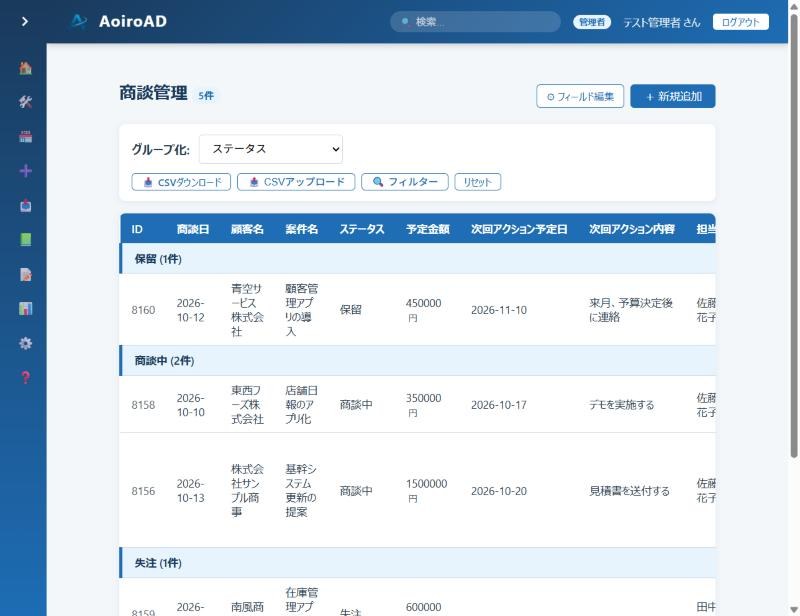The width and height of the screenshot is (800, 616).
Task: Open the green notebook sidebar icon
Action: coord(26,240)
